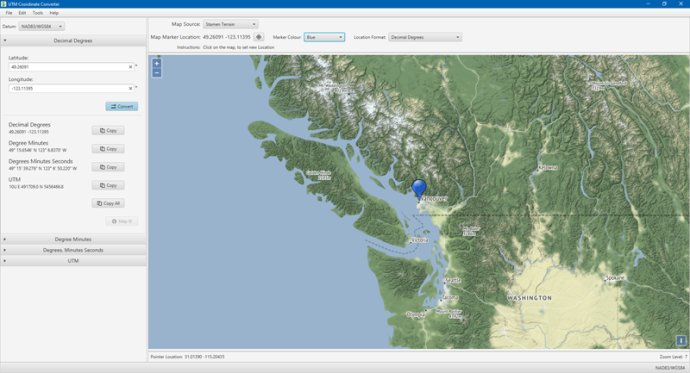Open the Map Source dropdown
Screen dimensions: 690x373
(x=231, y=24)
